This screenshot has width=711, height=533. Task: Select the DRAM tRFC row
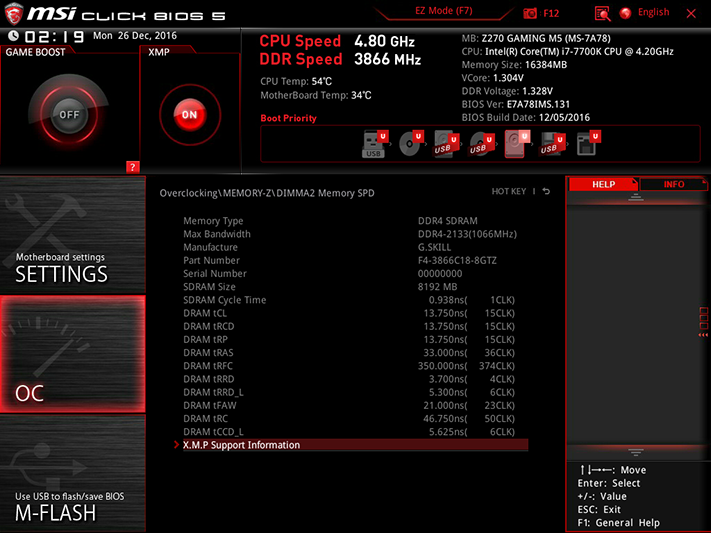coord(351,366)
